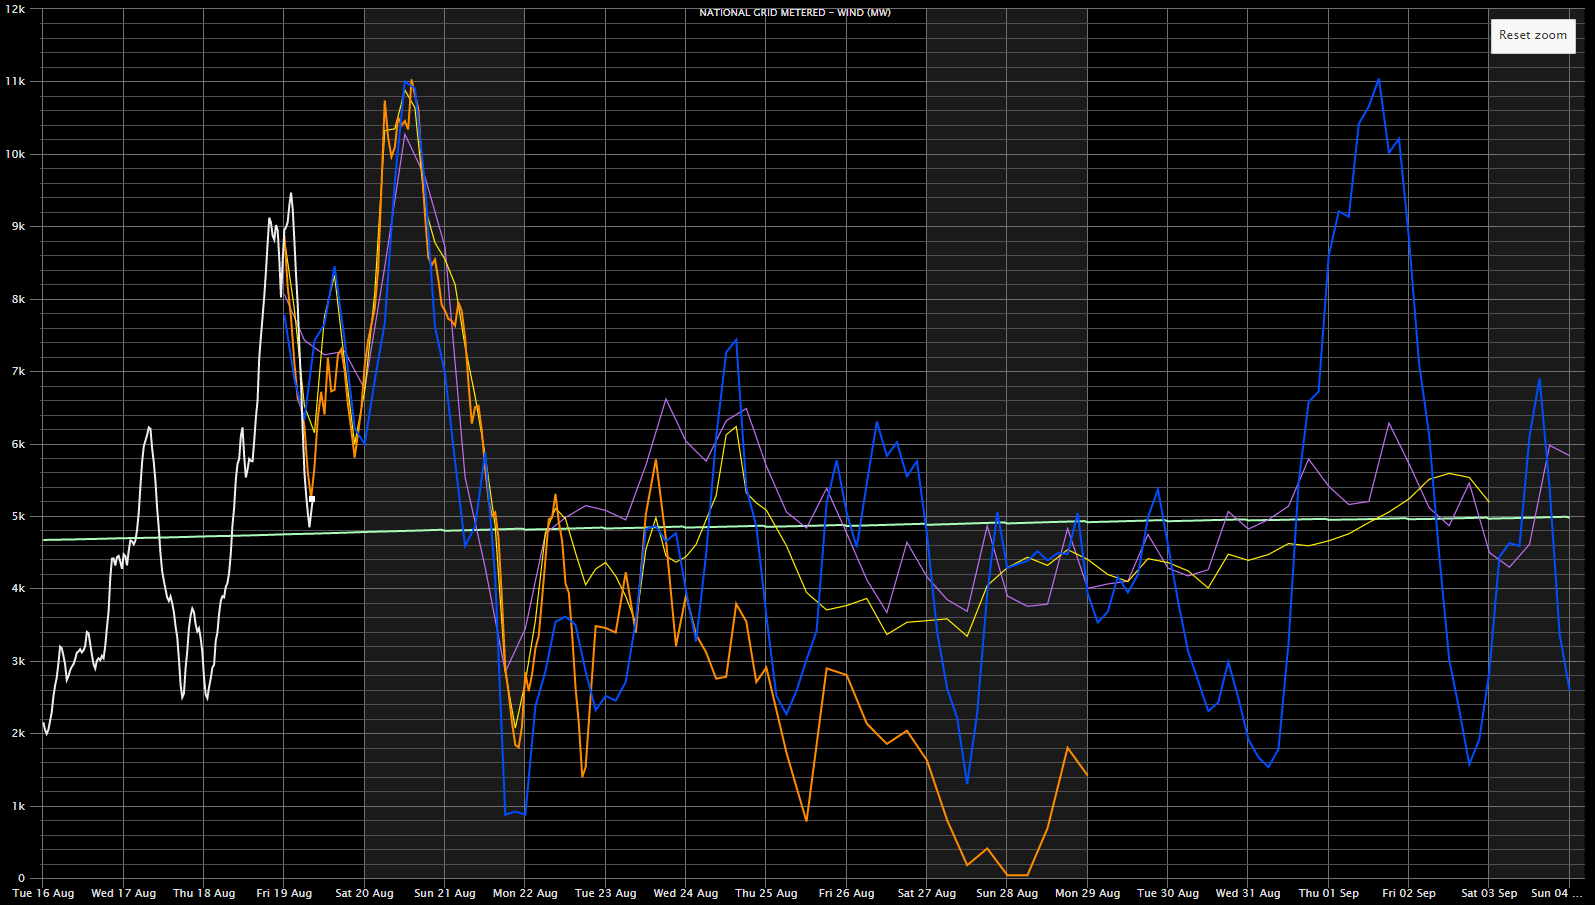This screenshot has height=905, width=1595.
Task: Click the 'Sun 21 Aug' date label
Action: tap(445, 893)
